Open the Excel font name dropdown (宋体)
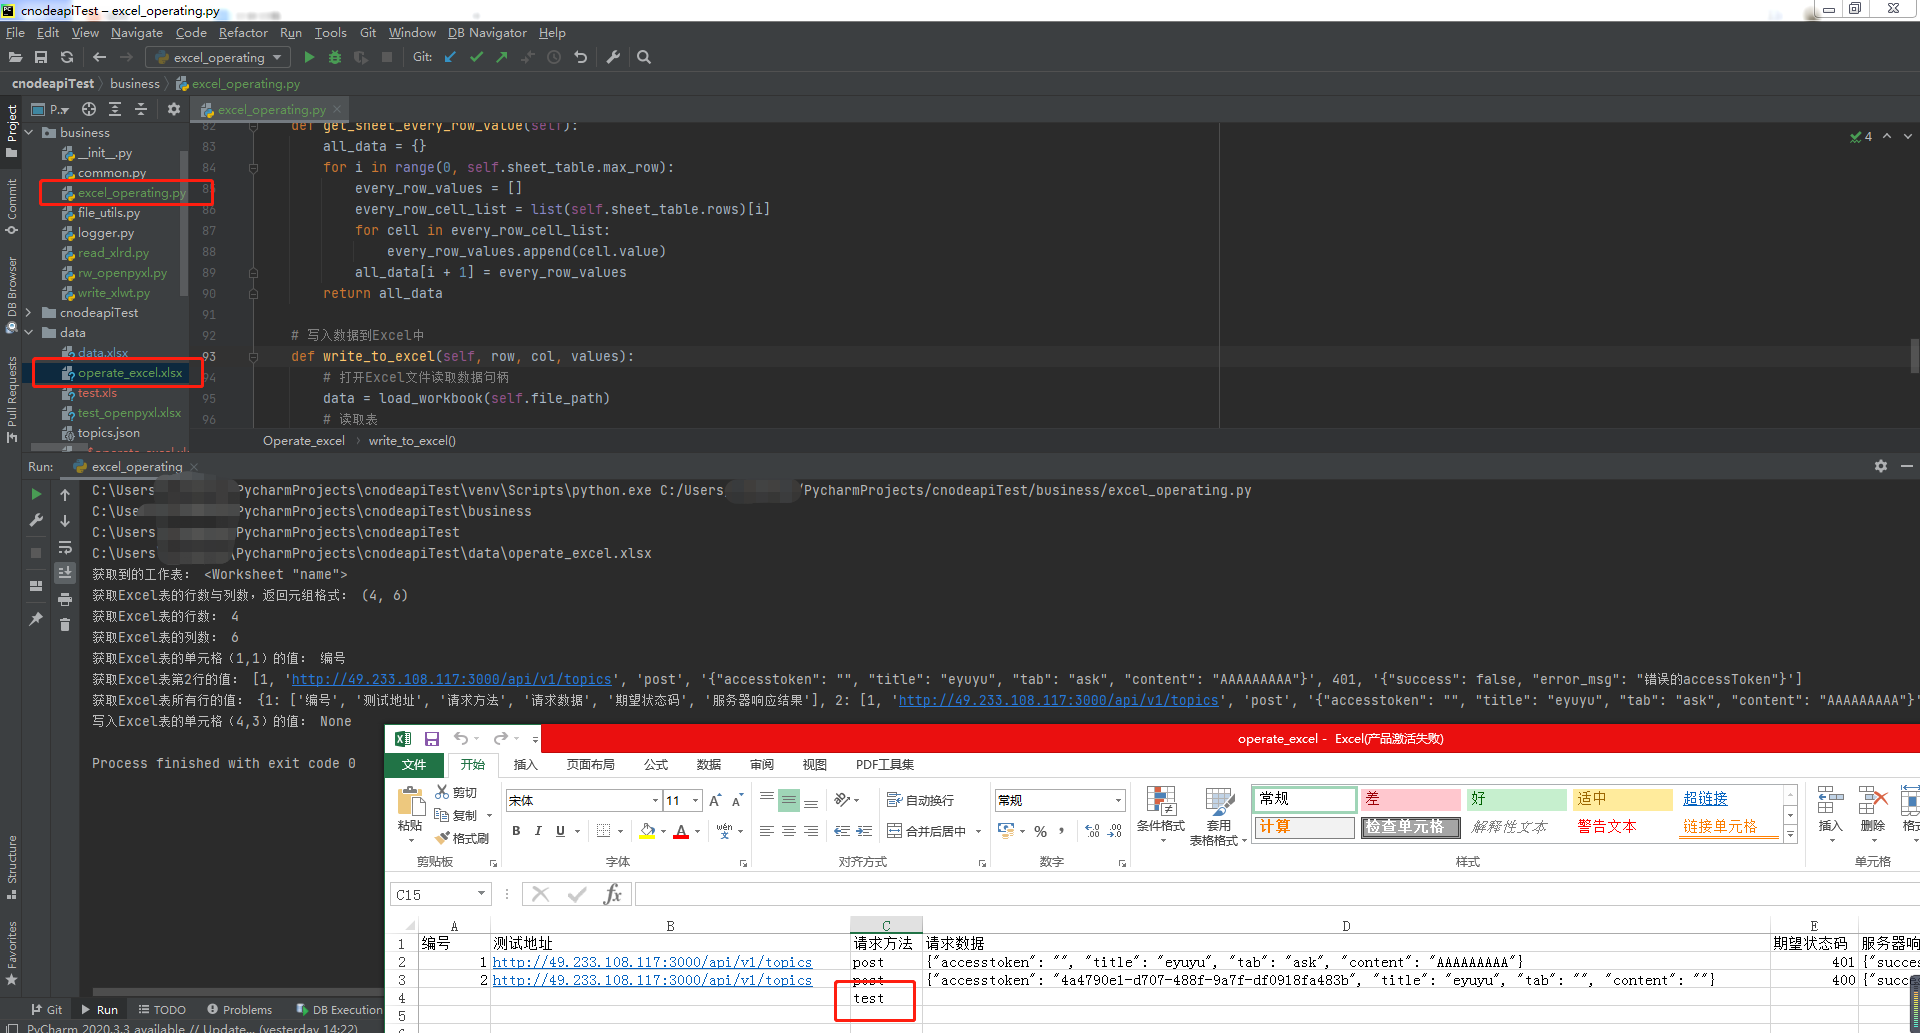1920x1033 pixels. [655, 800]
